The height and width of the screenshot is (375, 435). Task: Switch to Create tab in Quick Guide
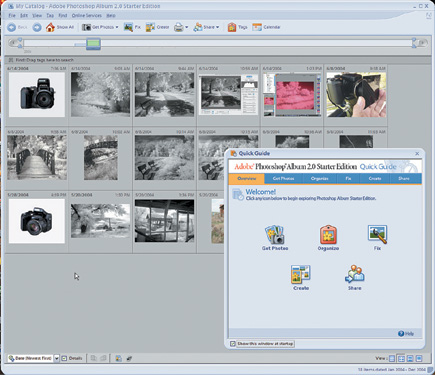[x=375, y=179]
